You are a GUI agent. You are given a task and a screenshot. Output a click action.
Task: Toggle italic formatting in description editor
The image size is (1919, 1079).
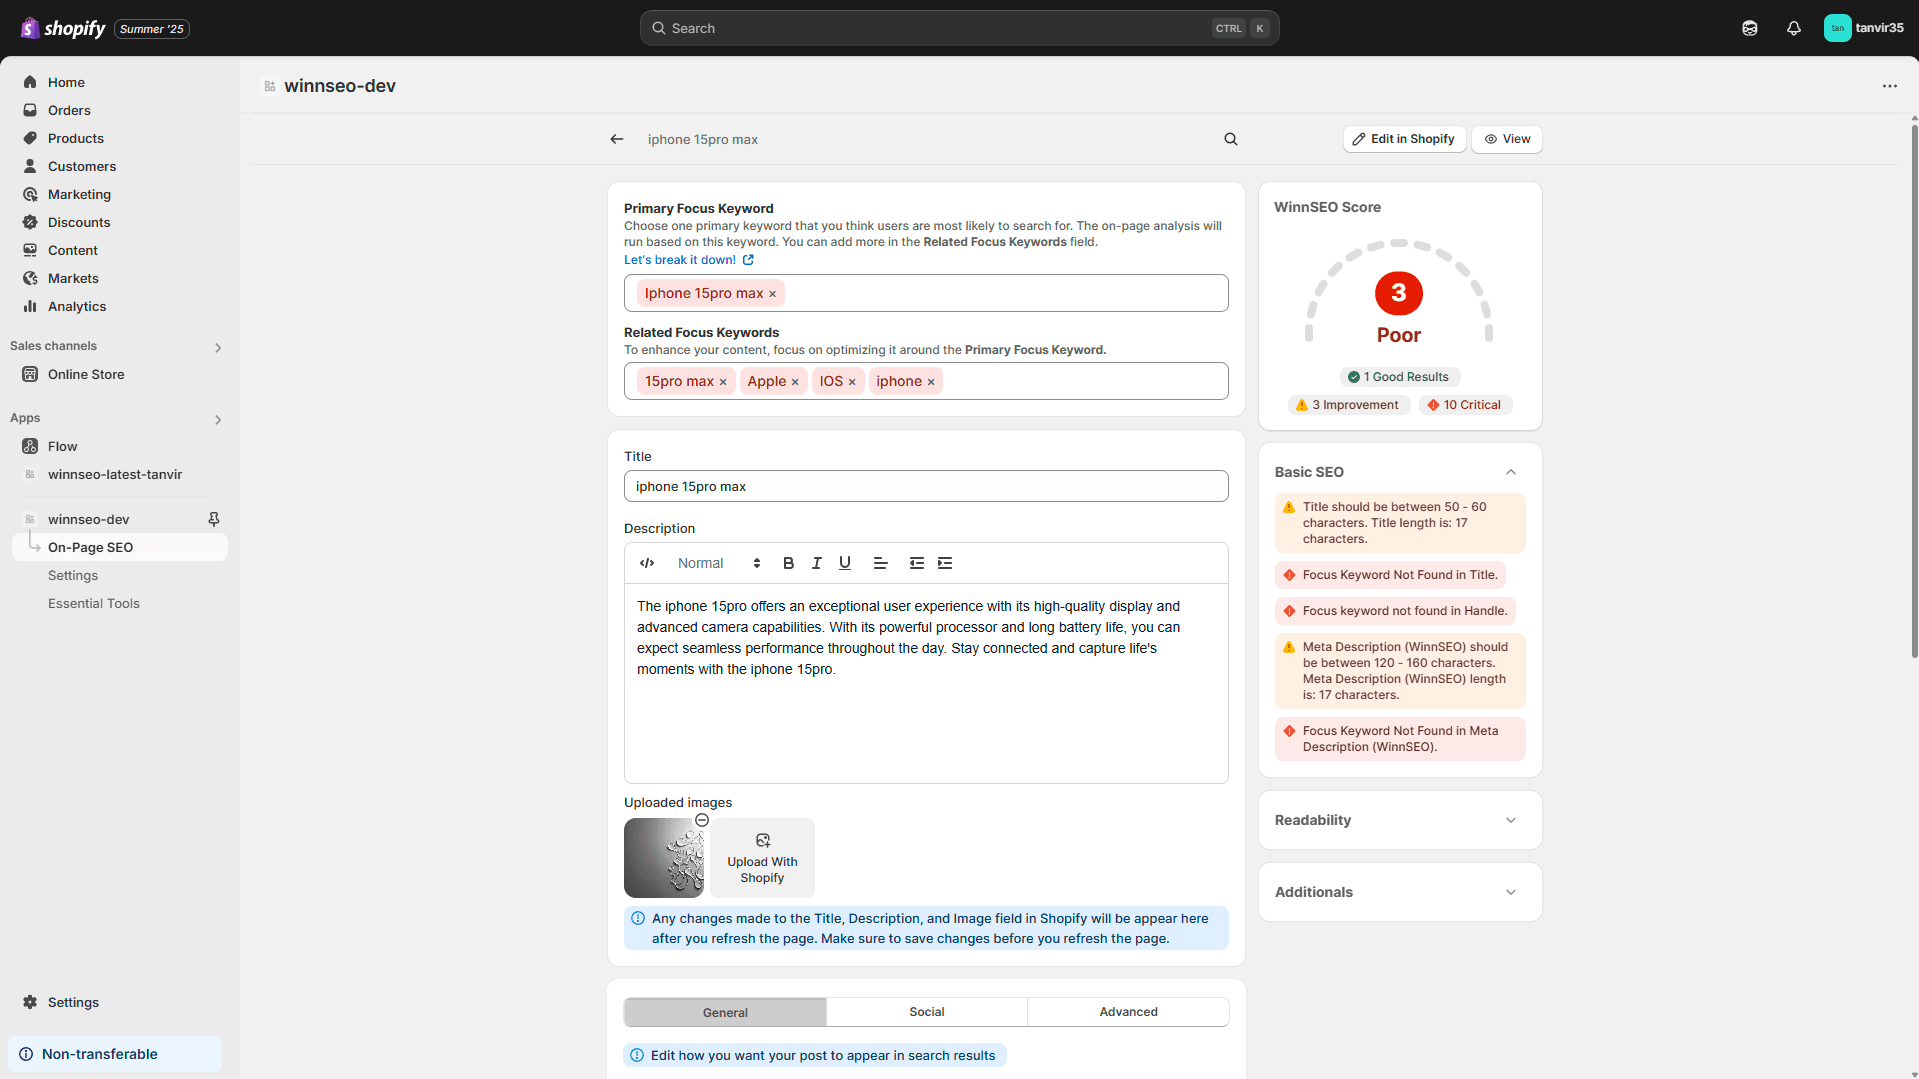tap(816, 563)
